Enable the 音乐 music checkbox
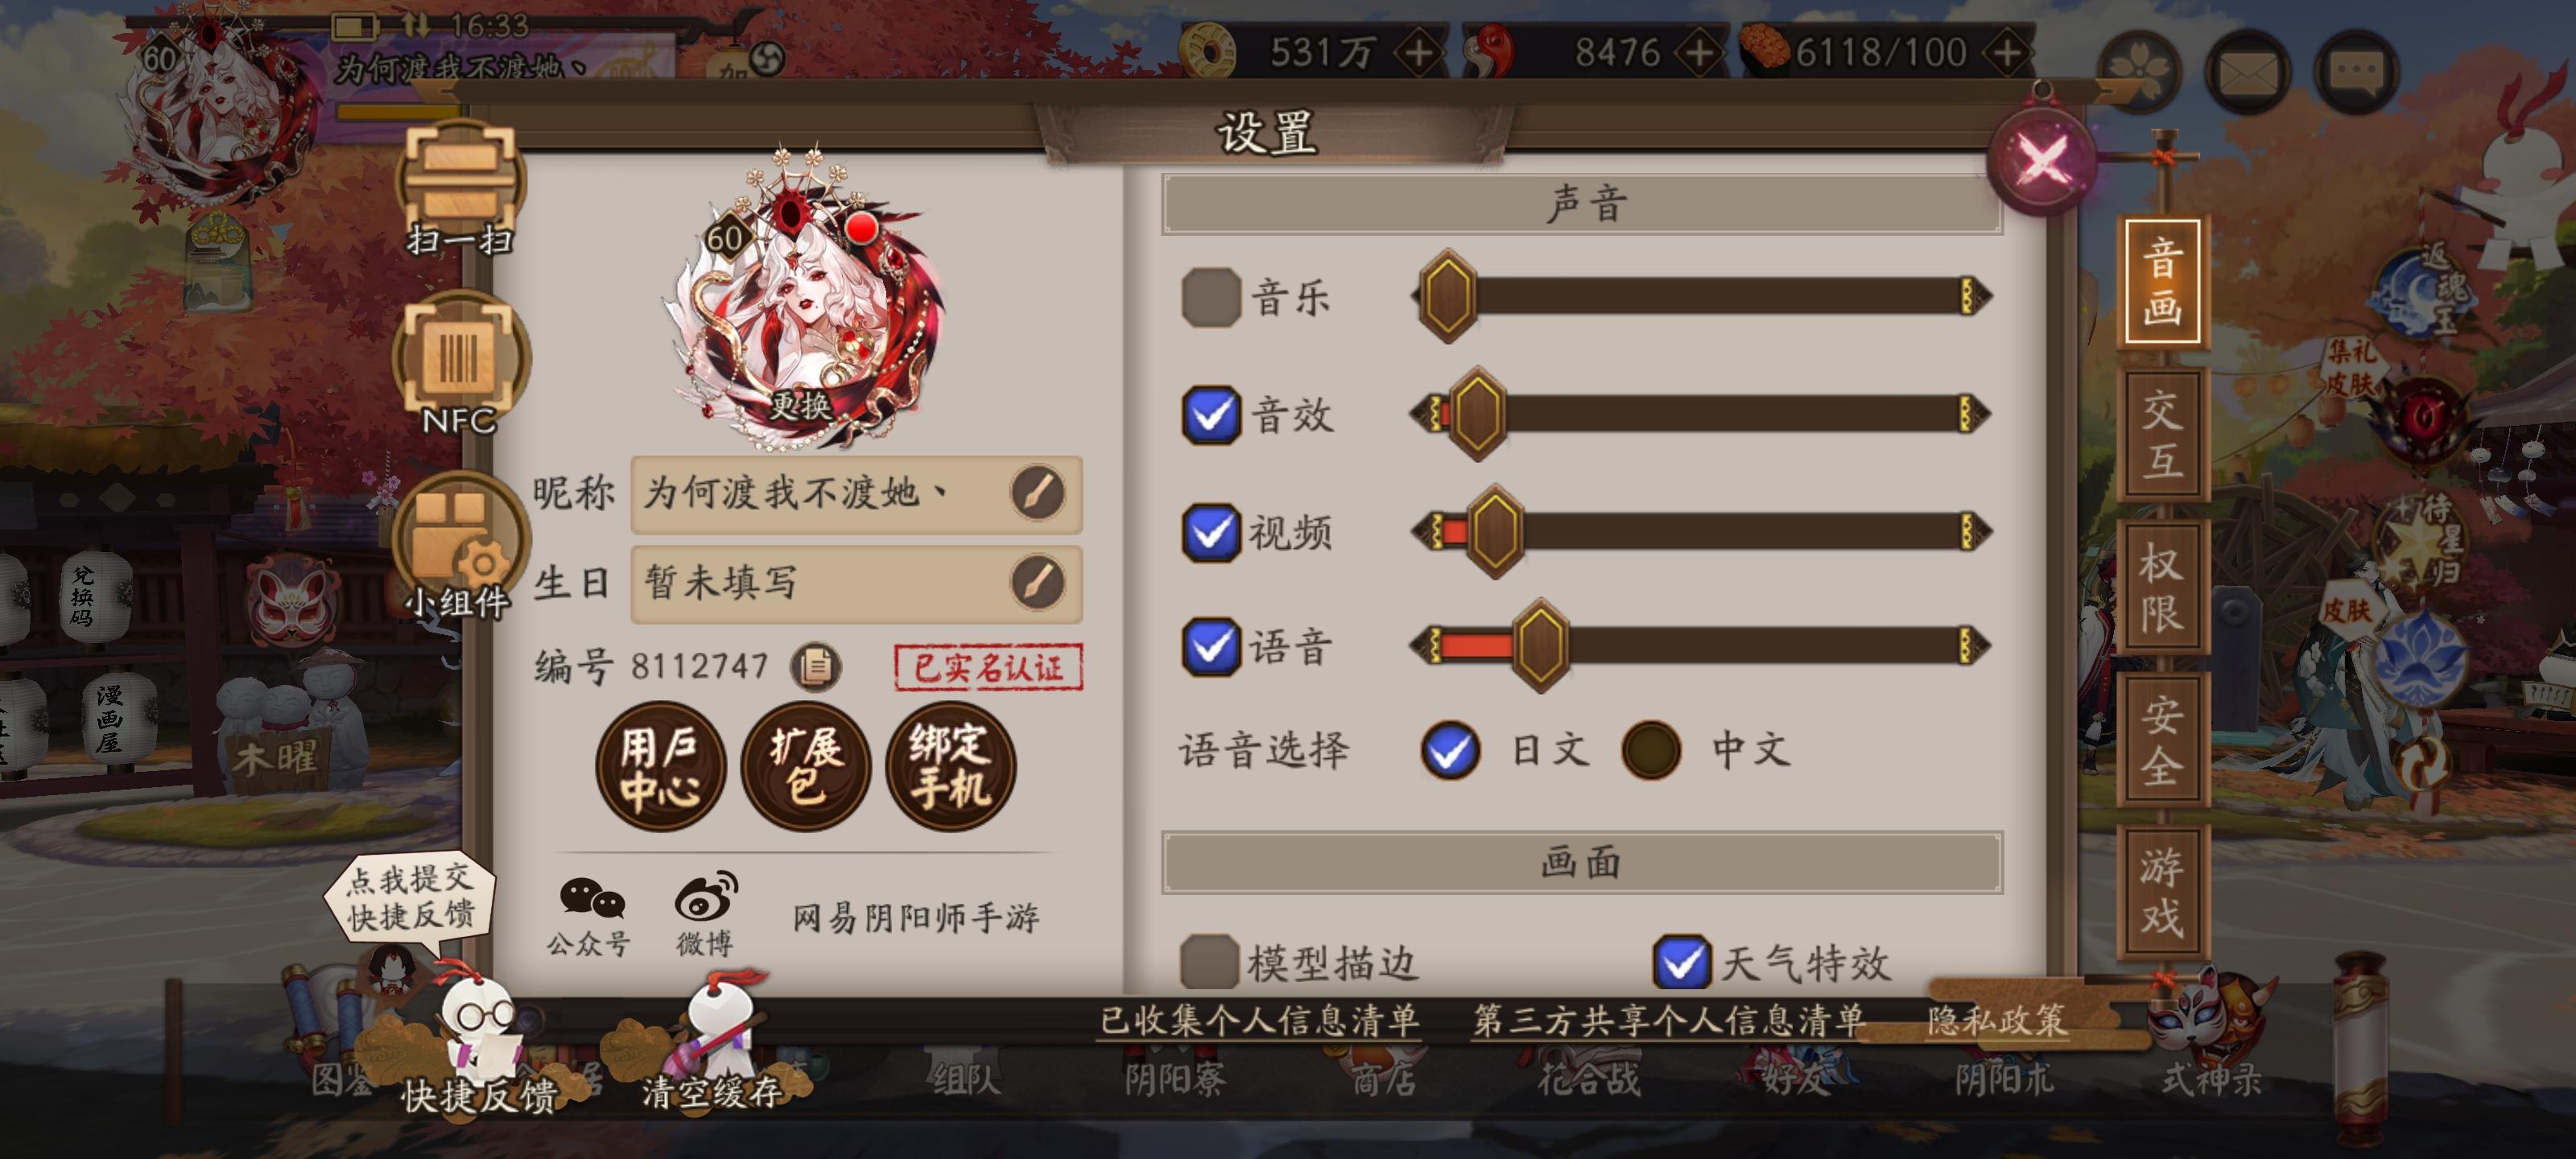The width and height of the screenshot is (2576, 1159). click(1211, 297)
